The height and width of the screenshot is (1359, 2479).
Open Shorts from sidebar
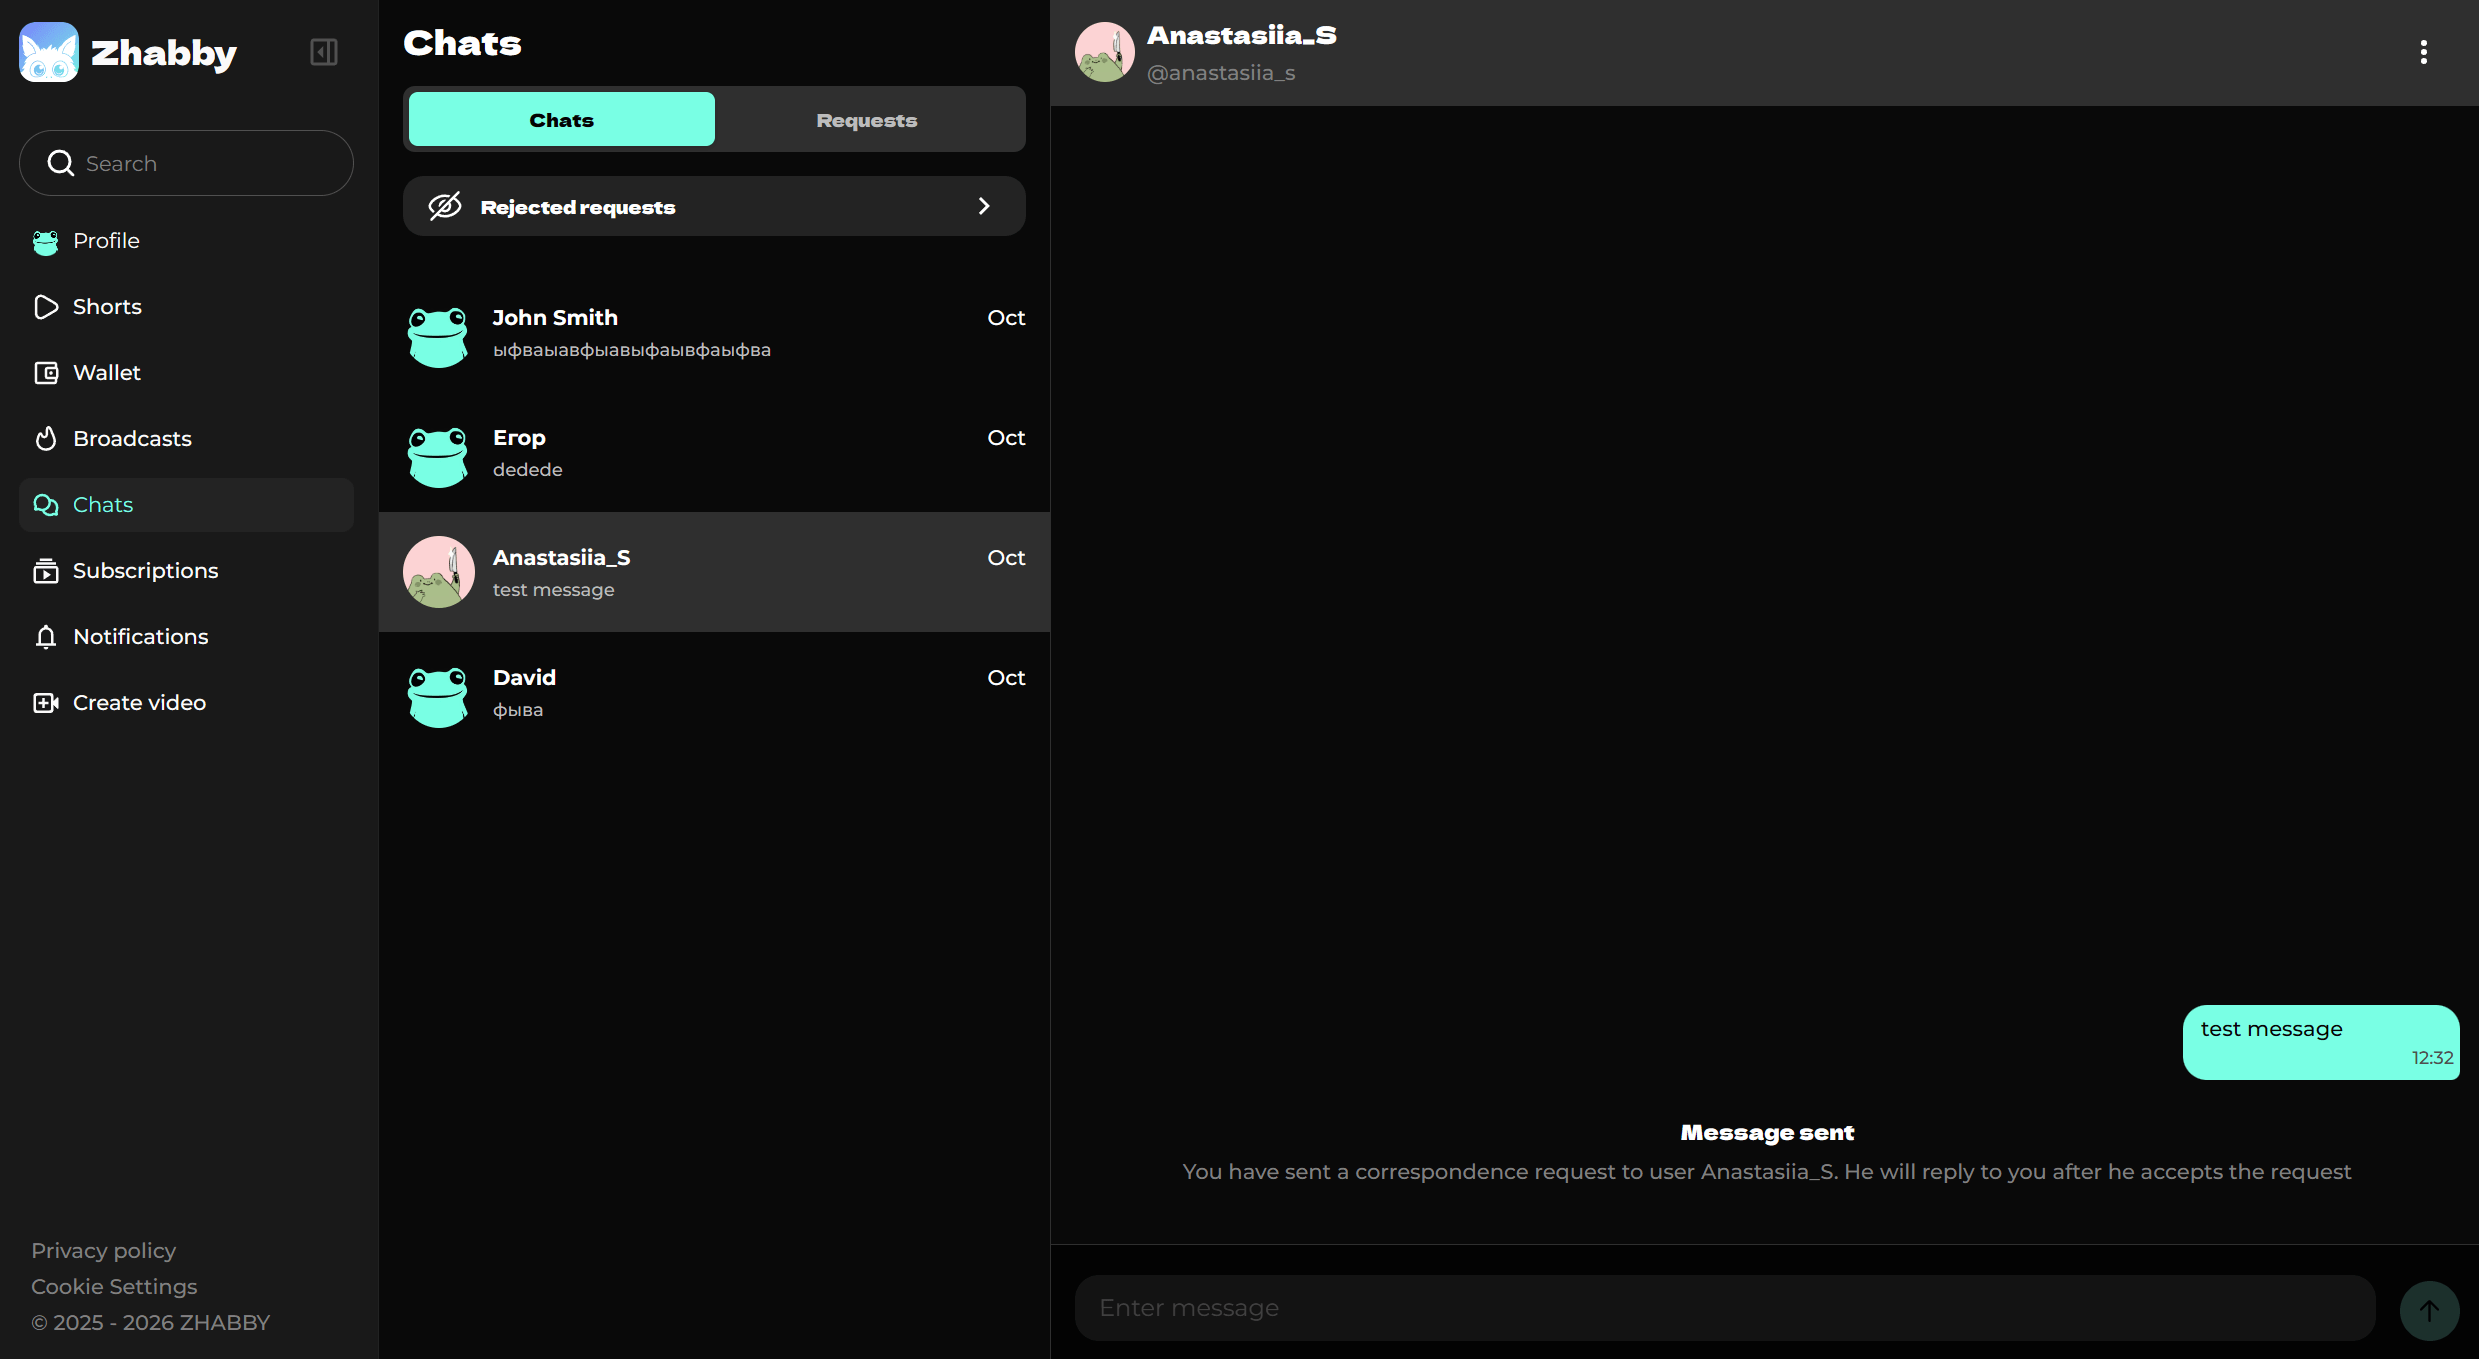point(106,307)
